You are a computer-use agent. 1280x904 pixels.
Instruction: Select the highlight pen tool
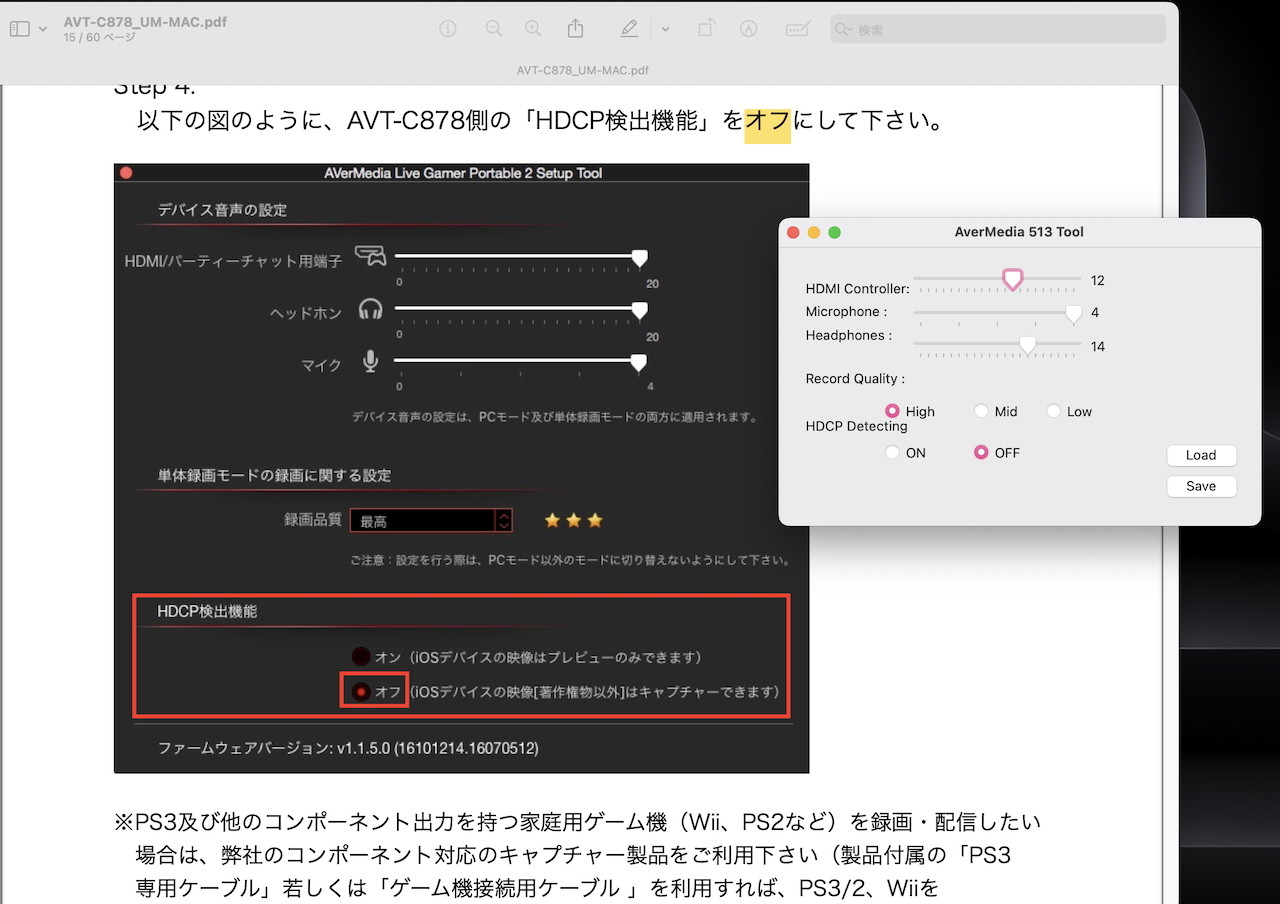tap(629, 29)
